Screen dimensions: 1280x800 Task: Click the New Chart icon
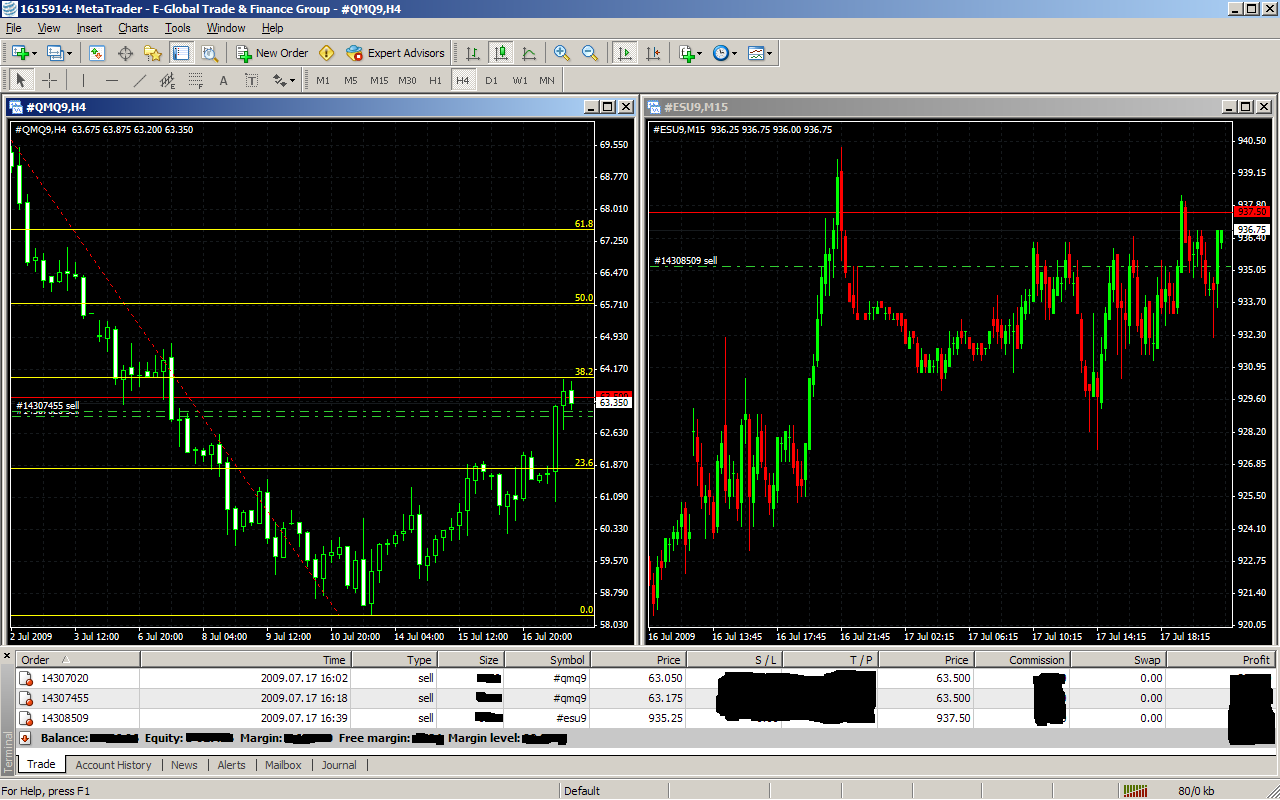point(21,53)
